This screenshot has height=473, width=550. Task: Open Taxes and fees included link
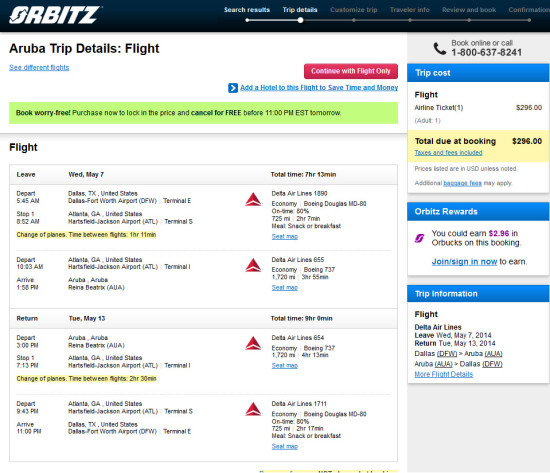448,153
